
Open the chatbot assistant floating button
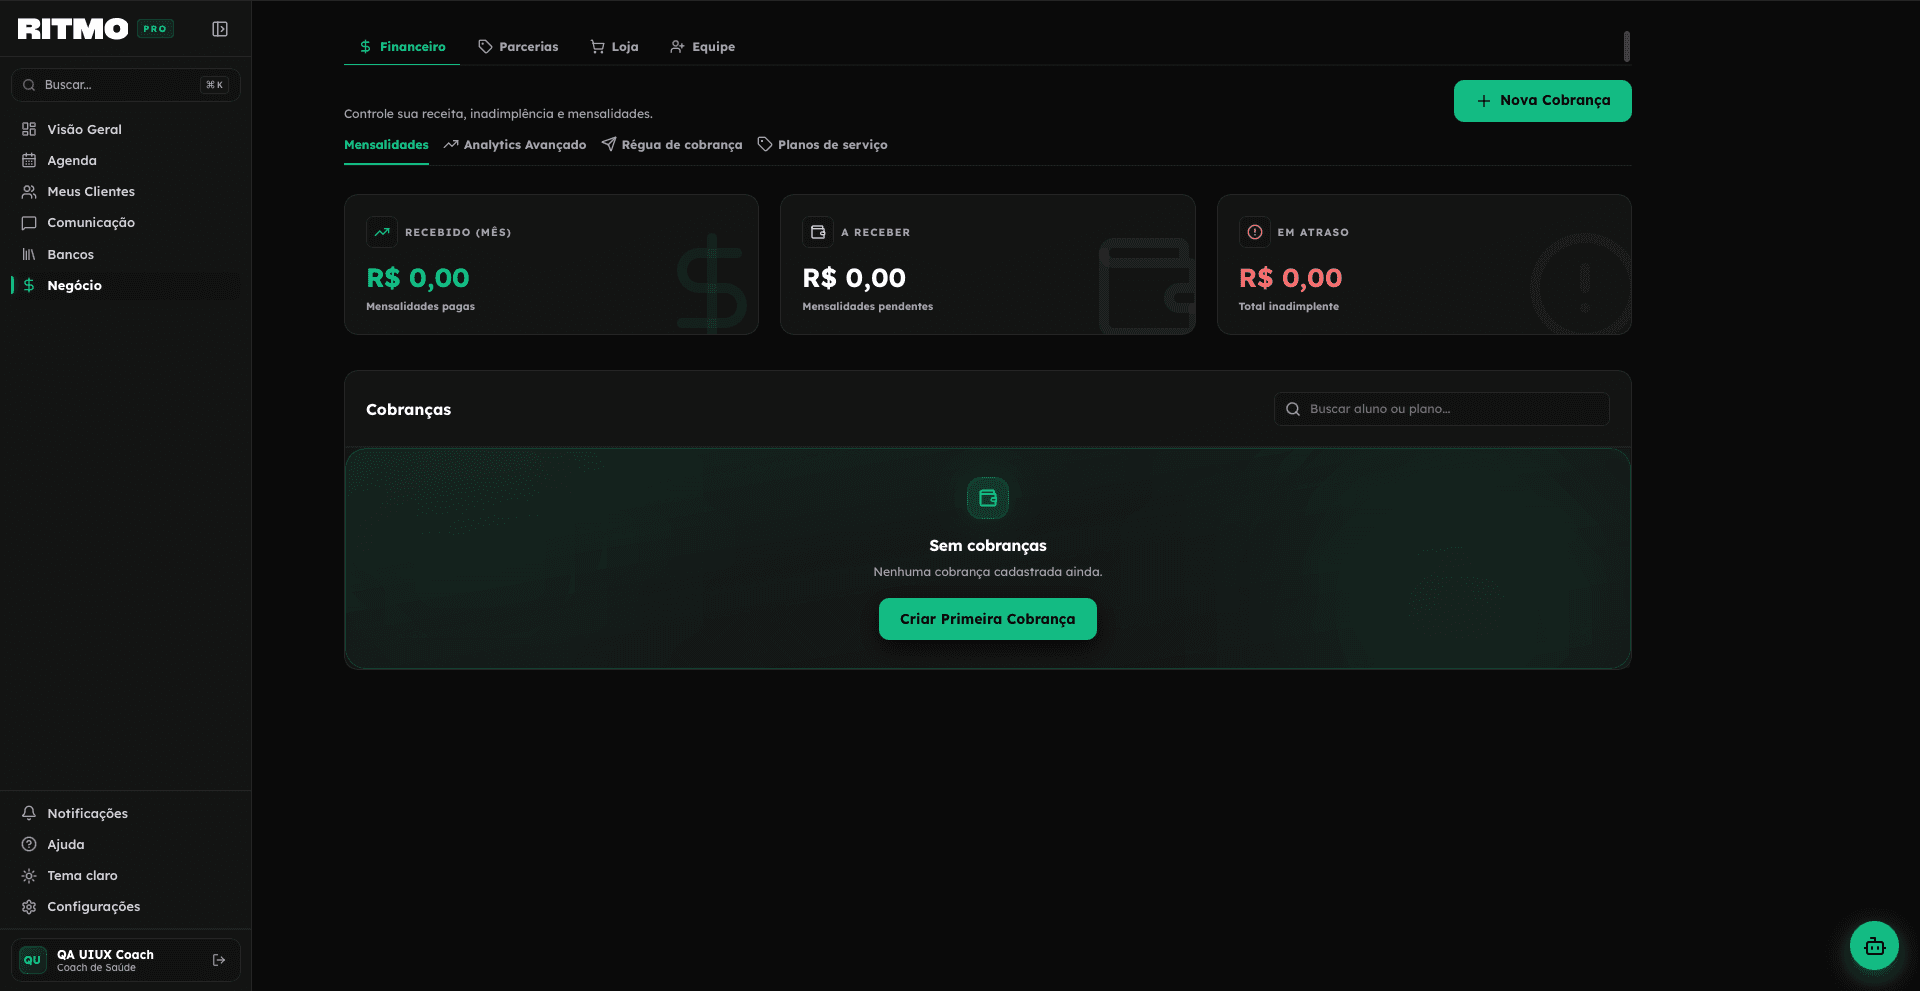tap(1874, 946)
